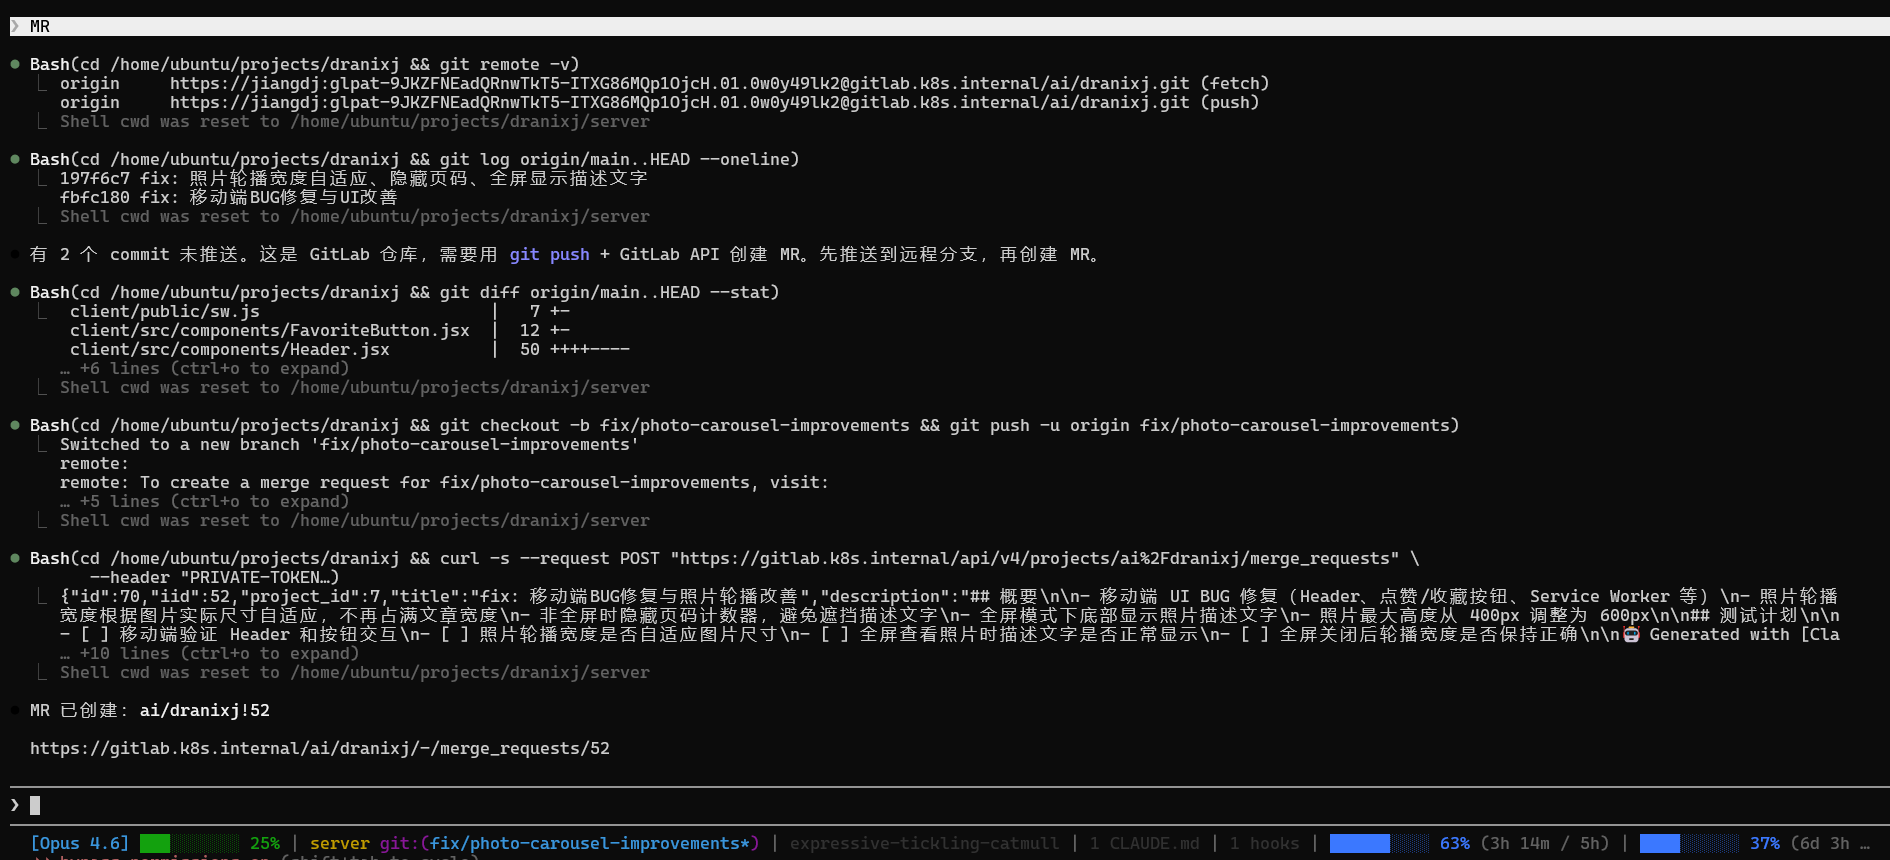Click 'expressive-tickling-catmull' session name
The height and width of the screenshot is (860, 1890).
point(925,843)
